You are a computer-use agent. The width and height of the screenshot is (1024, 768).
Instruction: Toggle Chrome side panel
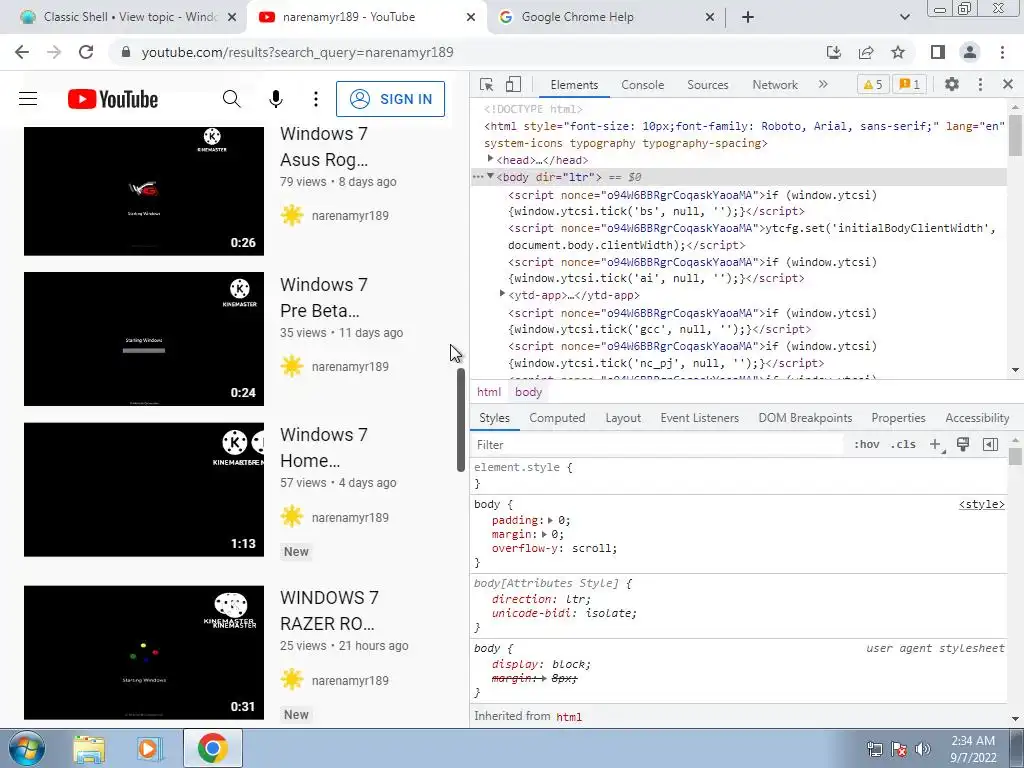tap(938, 52)
